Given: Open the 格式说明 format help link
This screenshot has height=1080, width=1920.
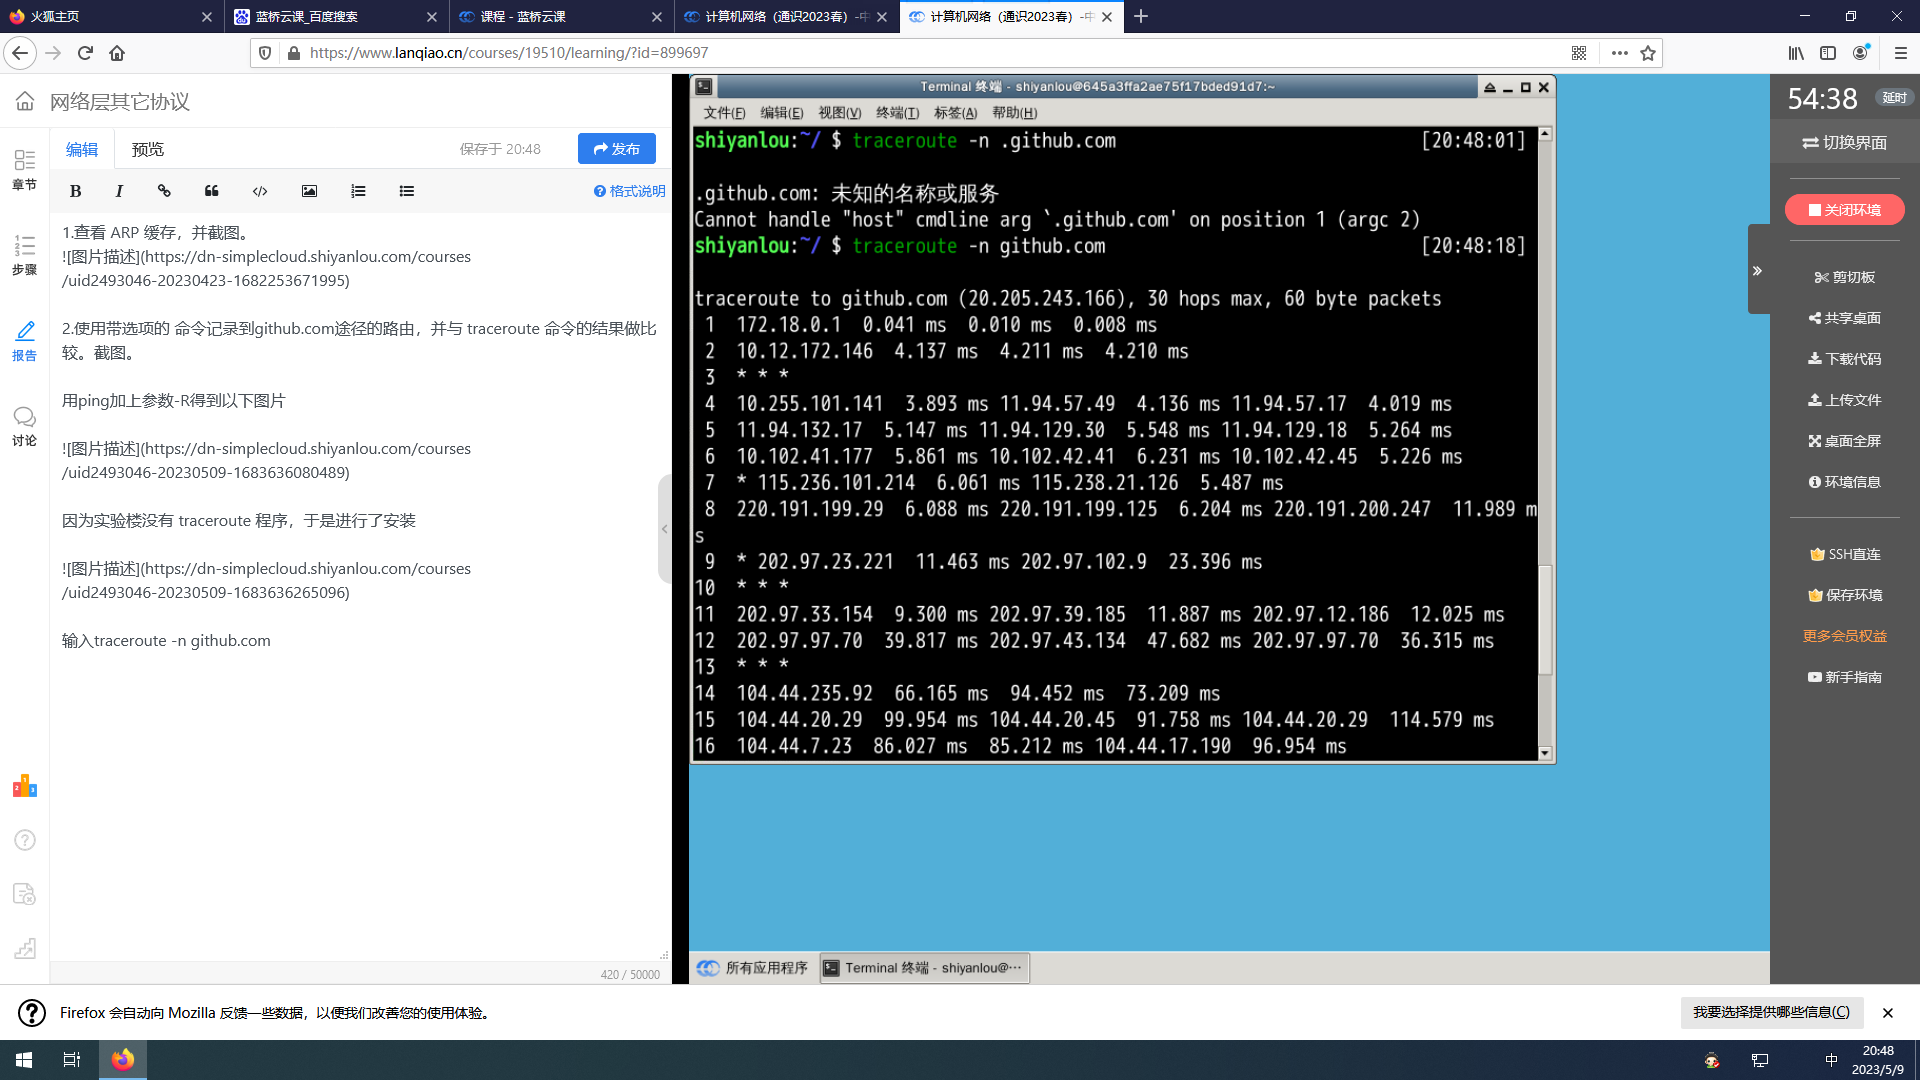Looking at the screenshot, I should point(629,191).
